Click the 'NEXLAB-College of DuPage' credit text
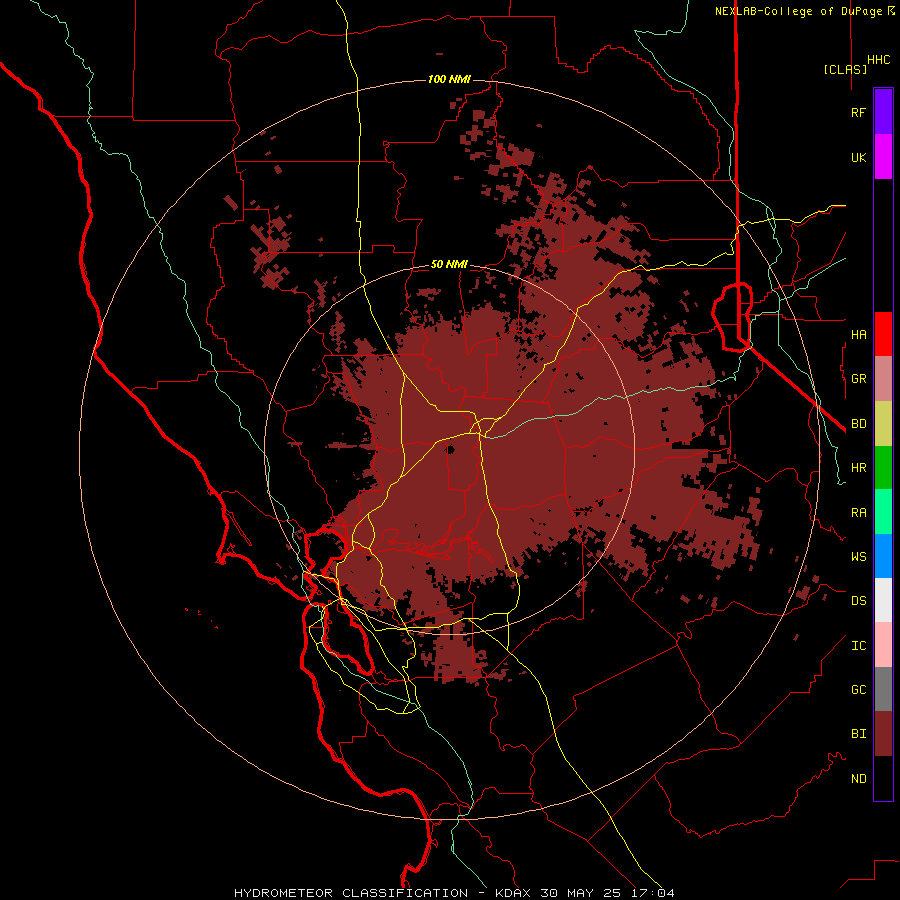 click(798, 11)
